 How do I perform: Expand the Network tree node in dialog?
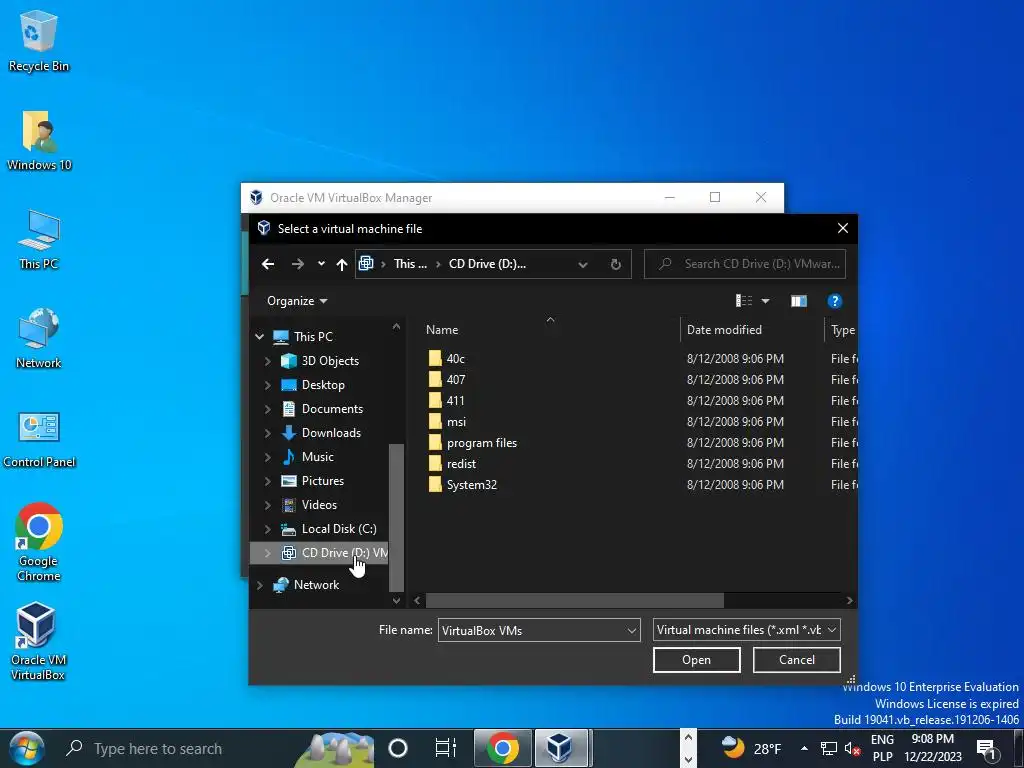259,584
